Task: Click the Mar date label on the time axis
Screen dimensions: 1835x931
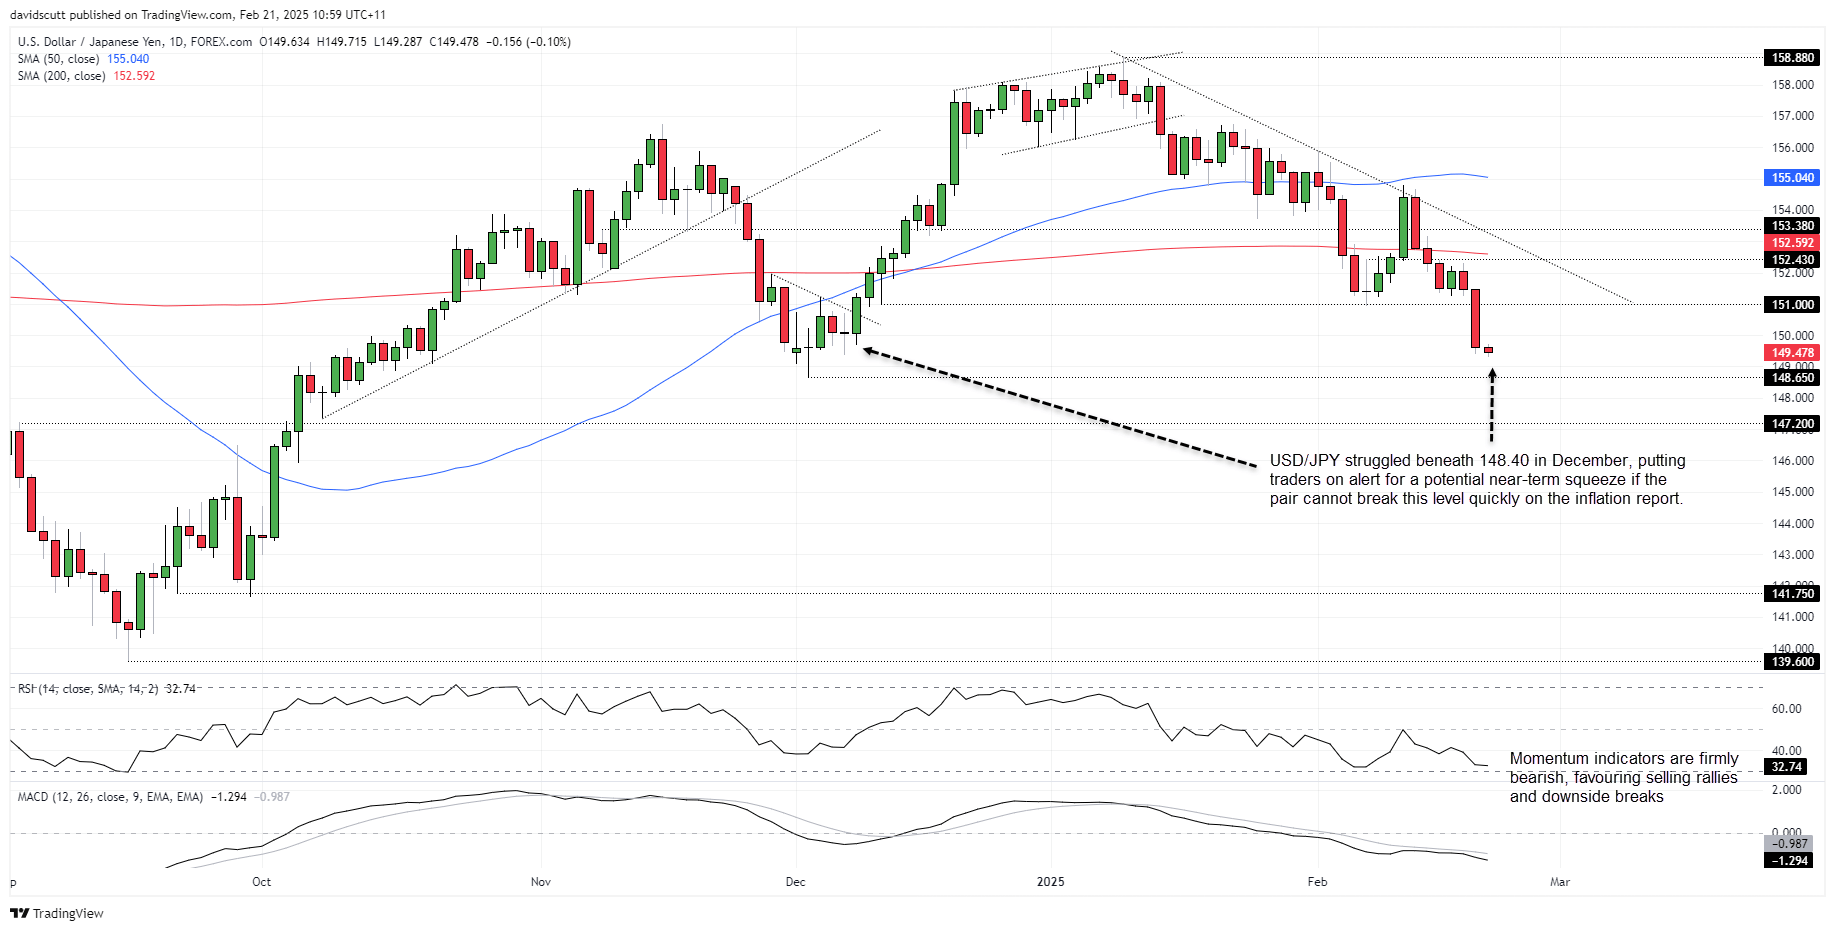Action: (x=1560, y=882)
